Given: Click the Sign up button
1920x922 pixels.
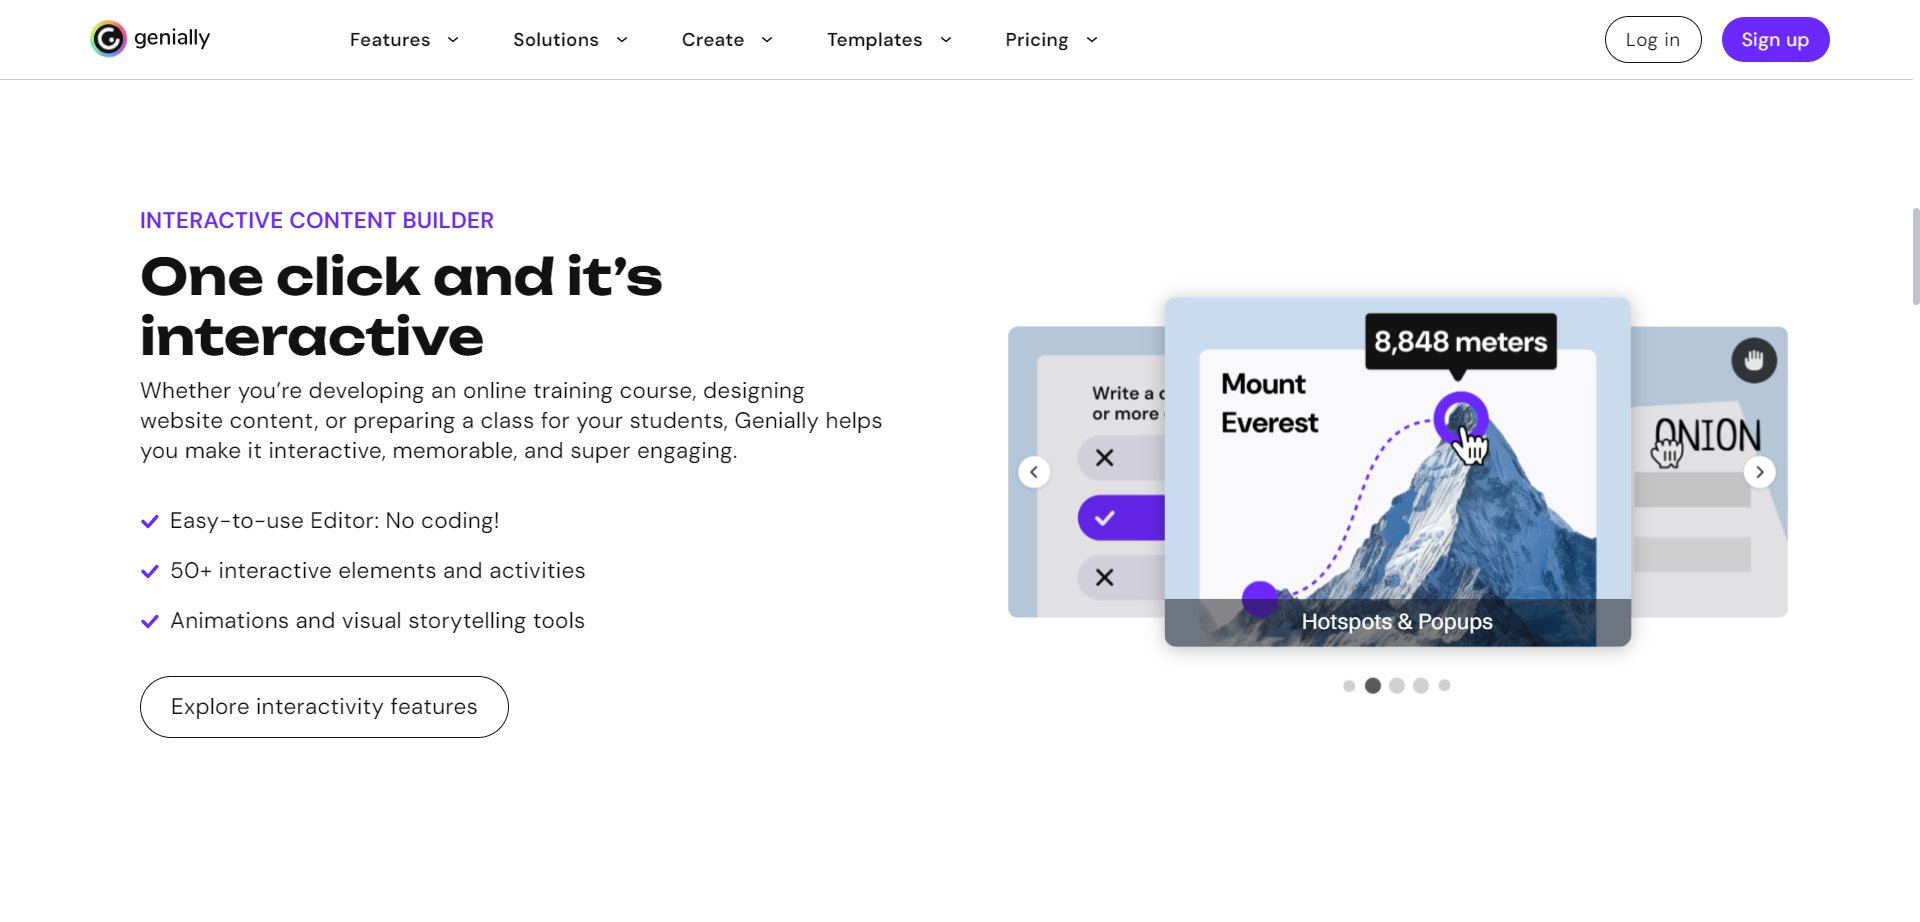Looking at the screenshot, I should (1775, 40).
